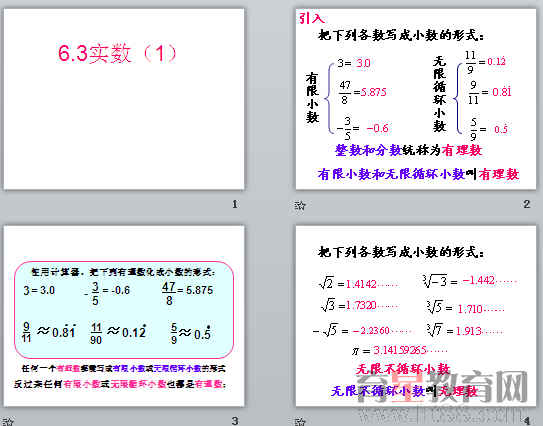
Task: Click the 47/8 = 5.875 equation in cyan box
Action: point(187,293)
